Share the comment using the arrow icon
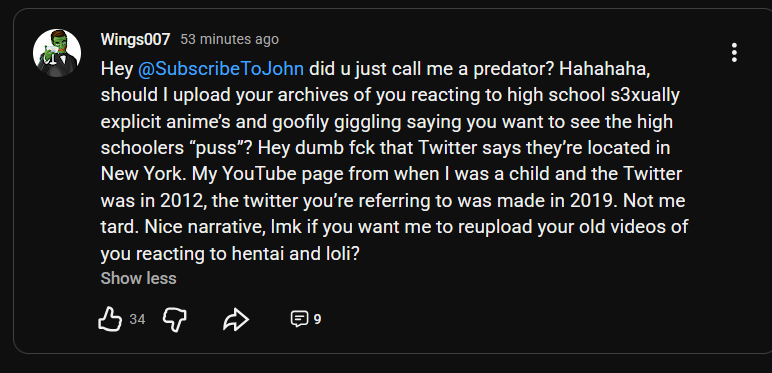The image size is (772, 373). click(236, 319)
